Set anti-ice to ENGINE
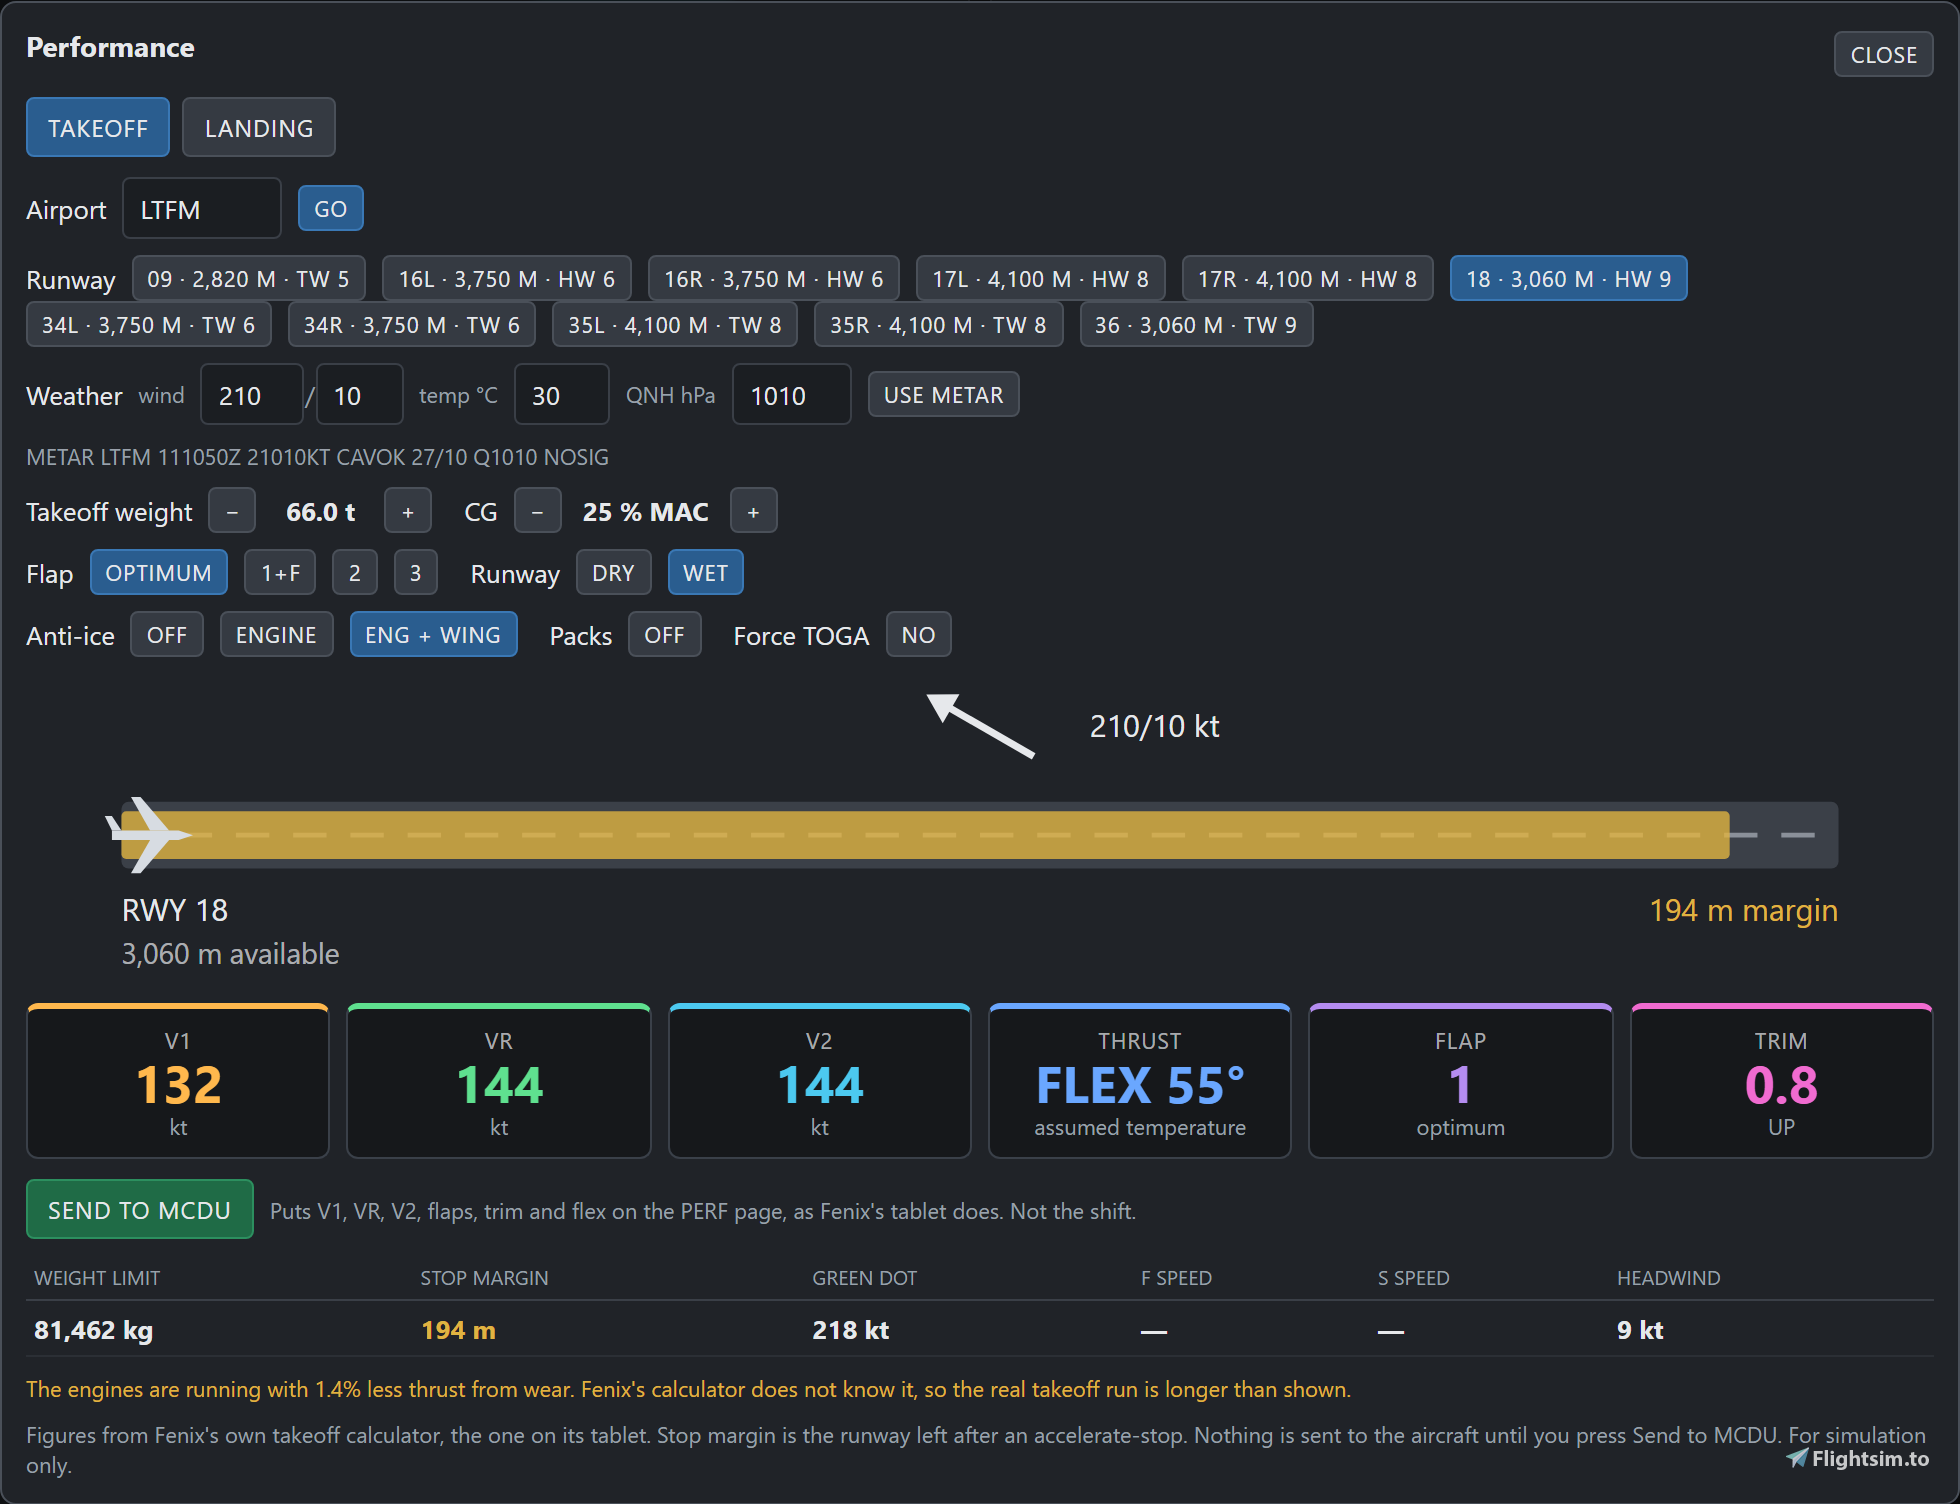 point(276,635)
